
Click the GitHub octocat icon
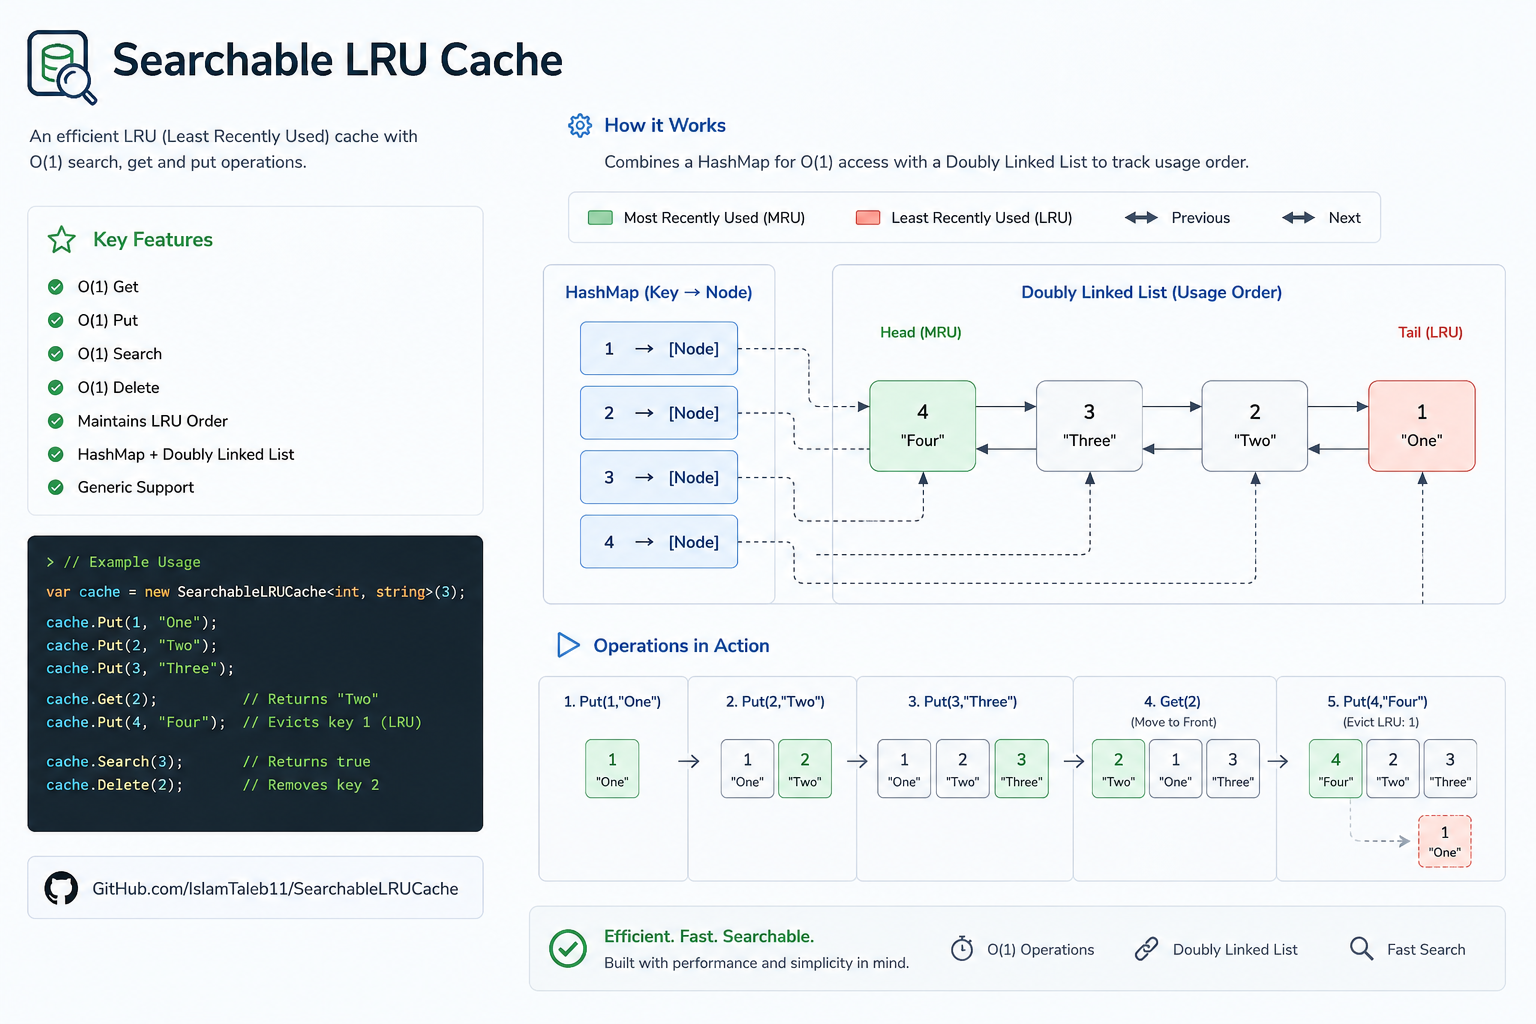[61, 888]
